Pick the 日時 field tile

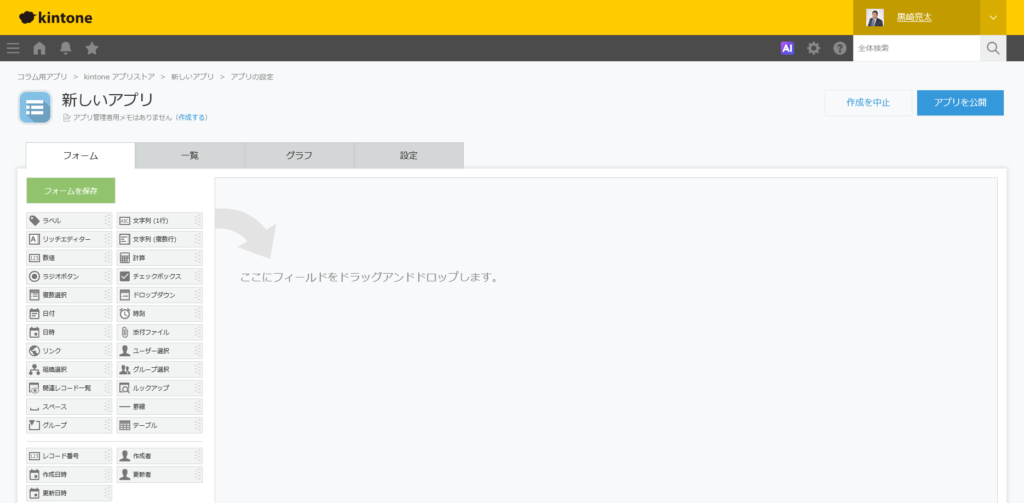click(69, 333)
